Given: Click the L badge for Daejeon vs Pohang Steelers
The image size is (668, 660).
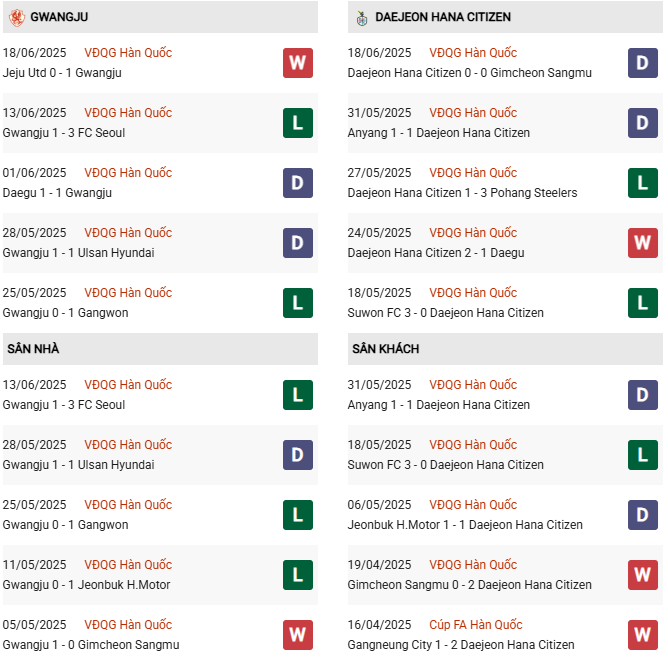Looking at the screenshot, I should click(642, 183).
